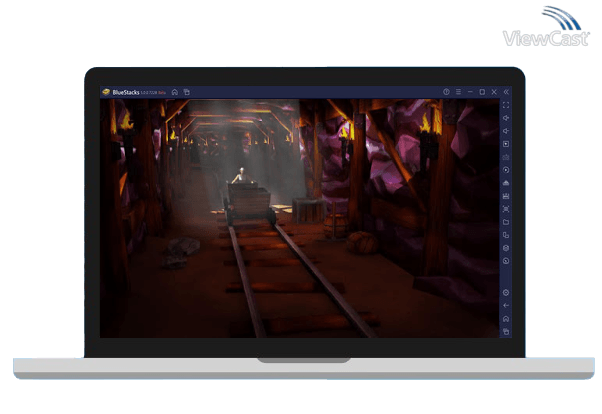The width and height of the screenshot is (602, 414).
Task: Open game controls keyboard icon
Action: [506, 157]
